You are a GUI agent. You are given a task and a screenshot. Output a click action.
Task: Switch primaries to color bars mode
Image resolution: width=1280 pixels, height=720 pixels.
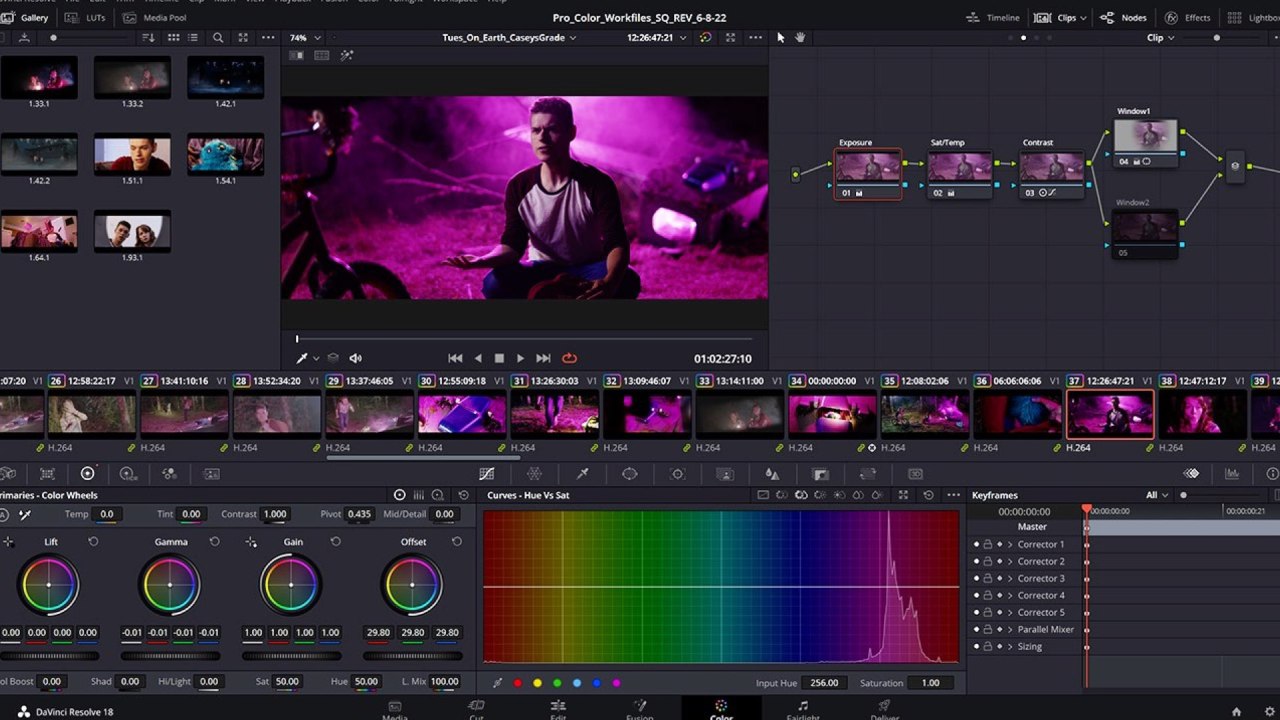tap(419, 495)
